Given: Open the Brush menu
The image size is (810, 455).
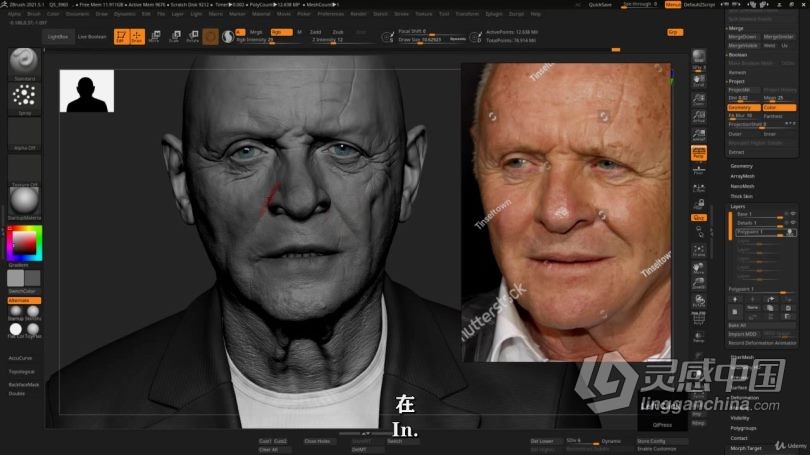Looking at the screenshot, I should (34, 14).
